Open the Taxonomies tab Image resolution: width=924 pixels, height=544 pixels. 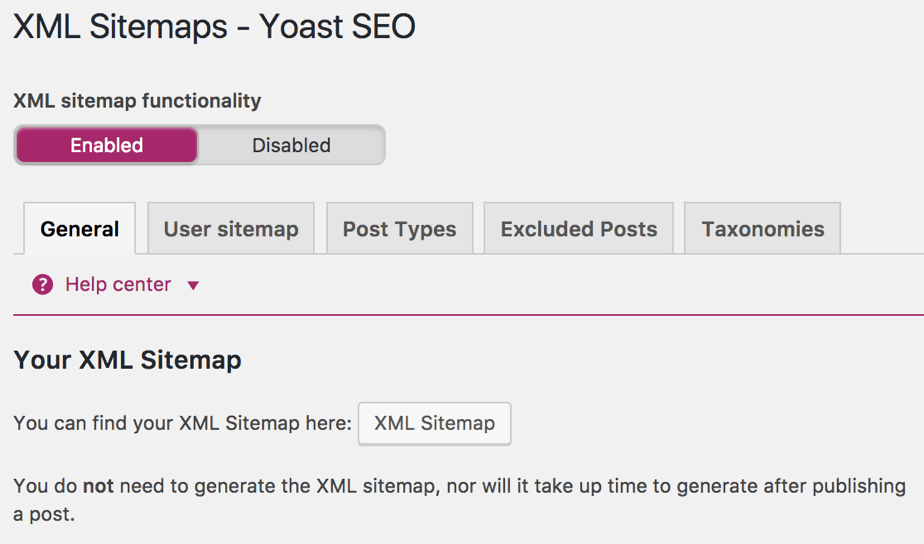pyautogui.click(x=763, y=229)
